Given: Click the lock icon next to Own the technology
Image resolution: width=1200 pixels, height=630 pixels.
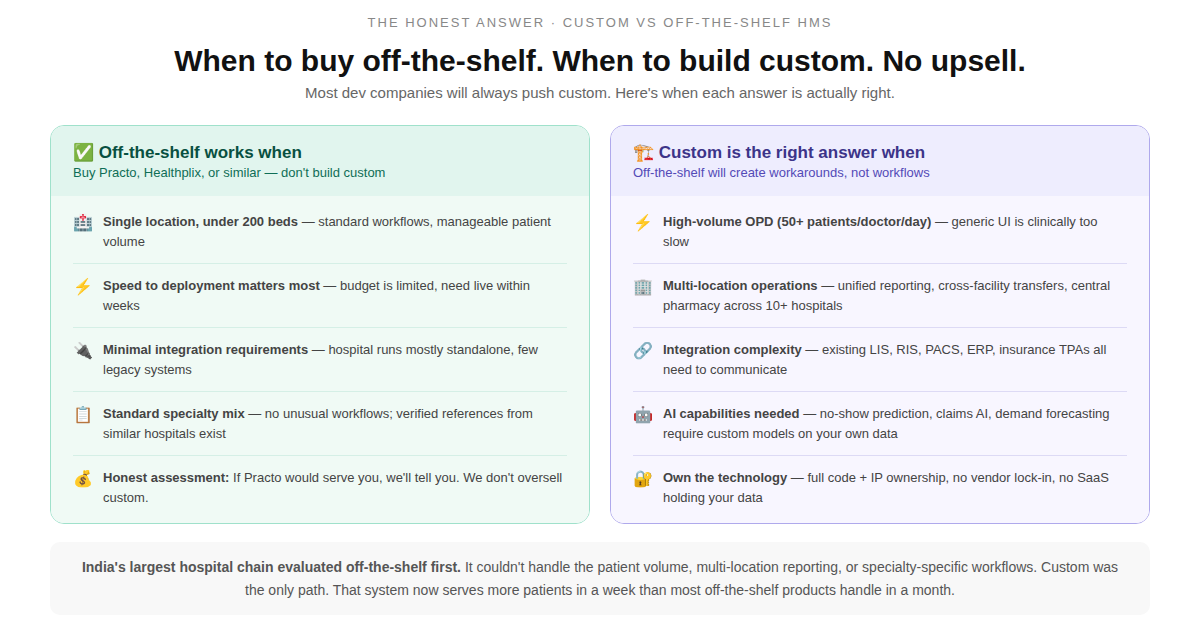Looking at the screenshot, I should tap(643, 479).
